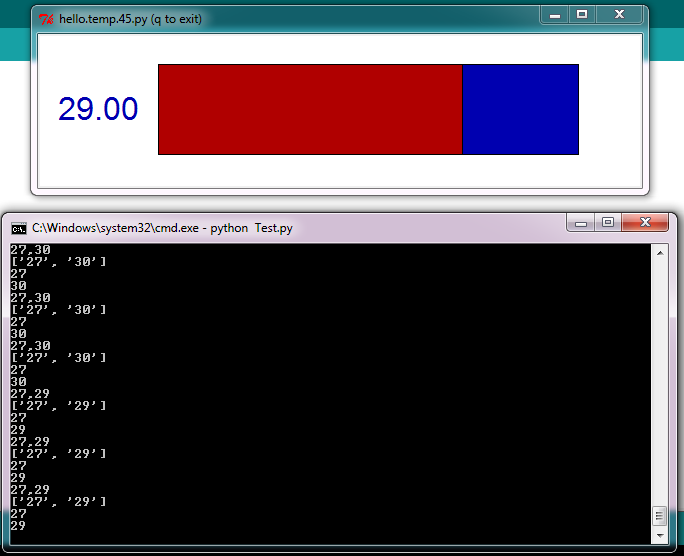Click the 29.00 temperature reading
The image size is (684, 556).
point(98,109)
